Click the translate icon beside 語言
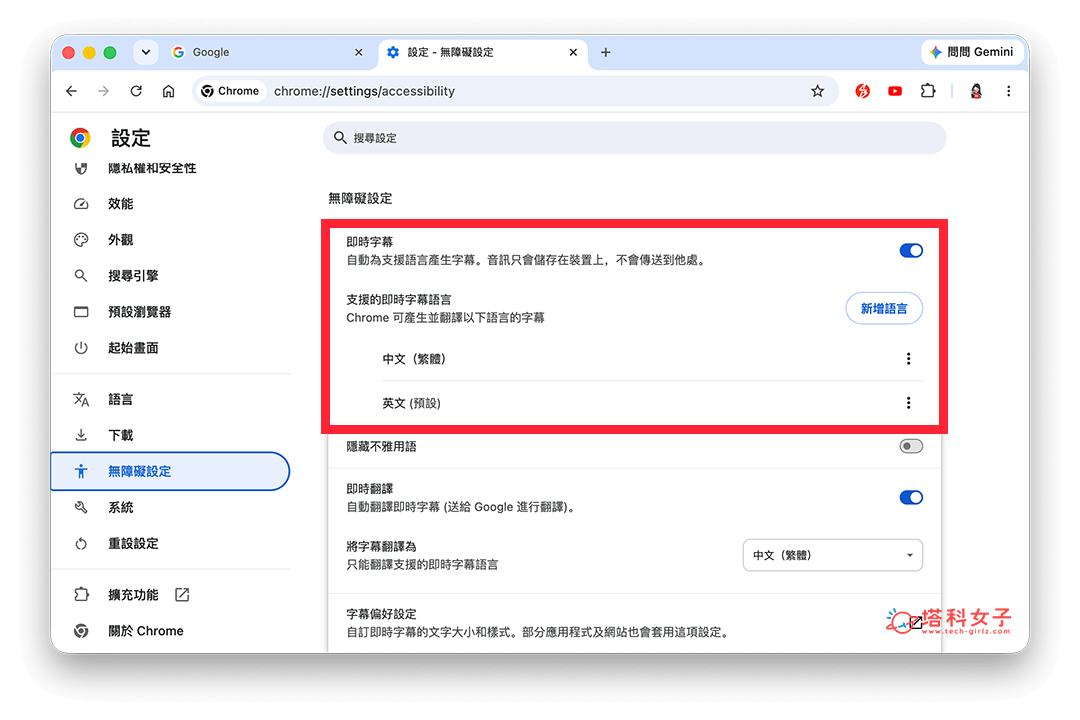Image resolution: width=1080 pixels, height=720 pixels. (x=81, y=400)
